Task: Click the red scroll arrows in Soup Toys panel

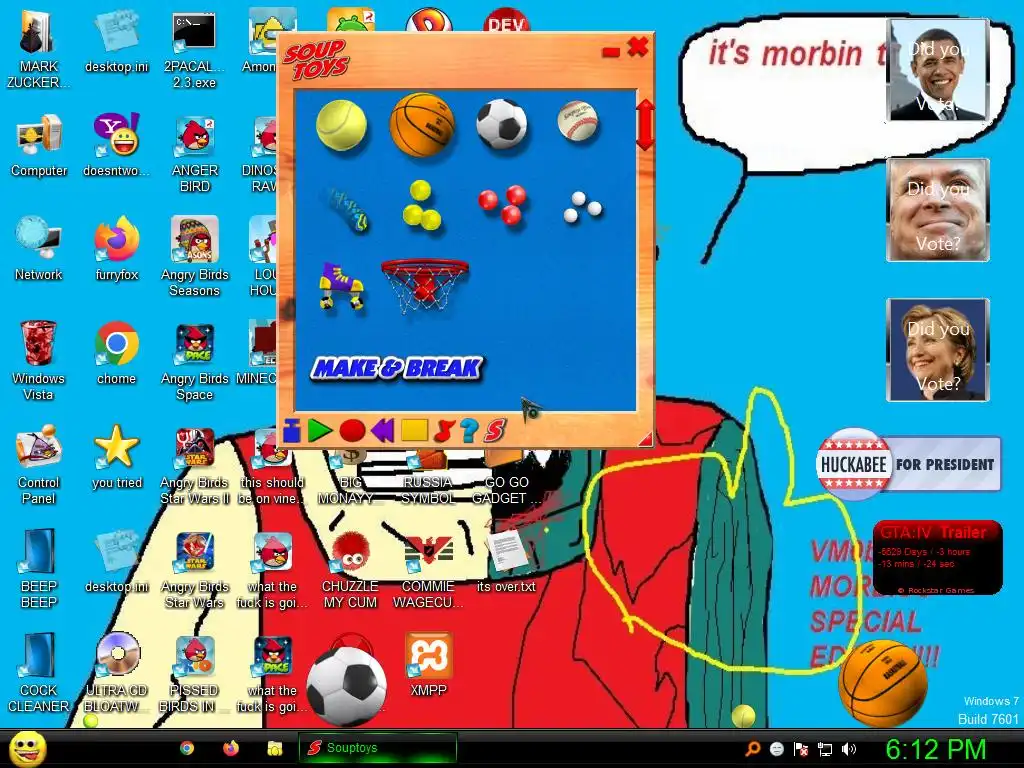Action: coord(645,124)
